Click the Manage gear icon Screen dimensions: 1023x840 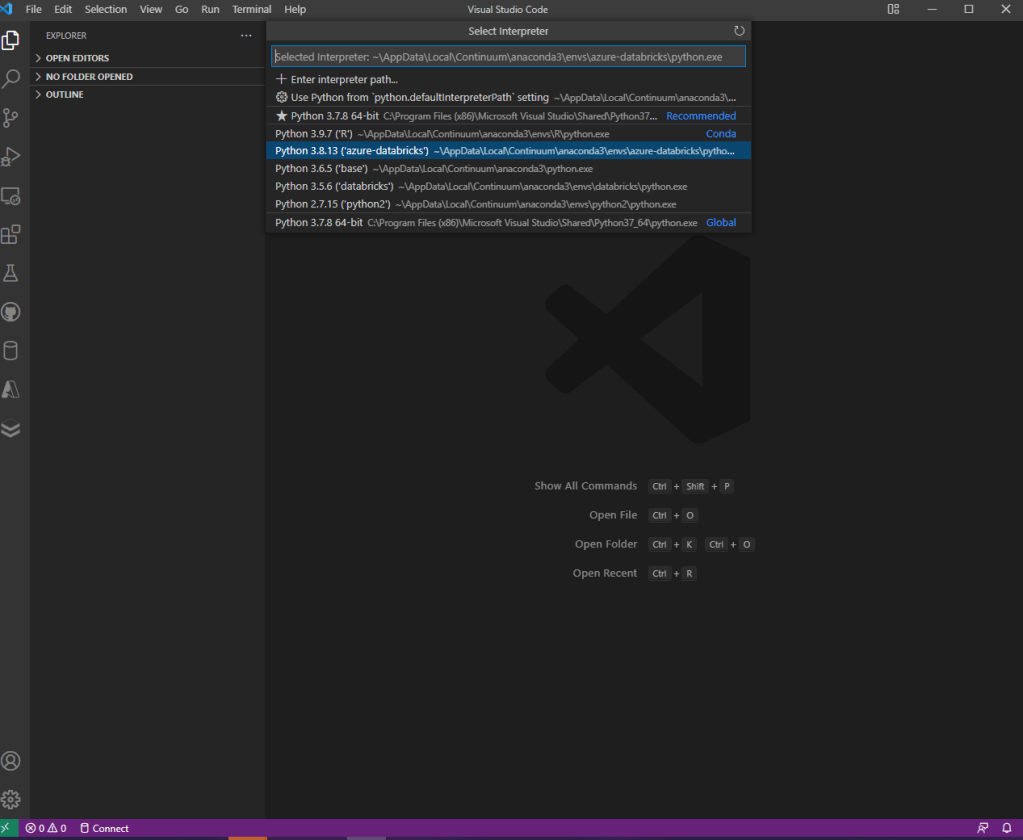(11, 800)
